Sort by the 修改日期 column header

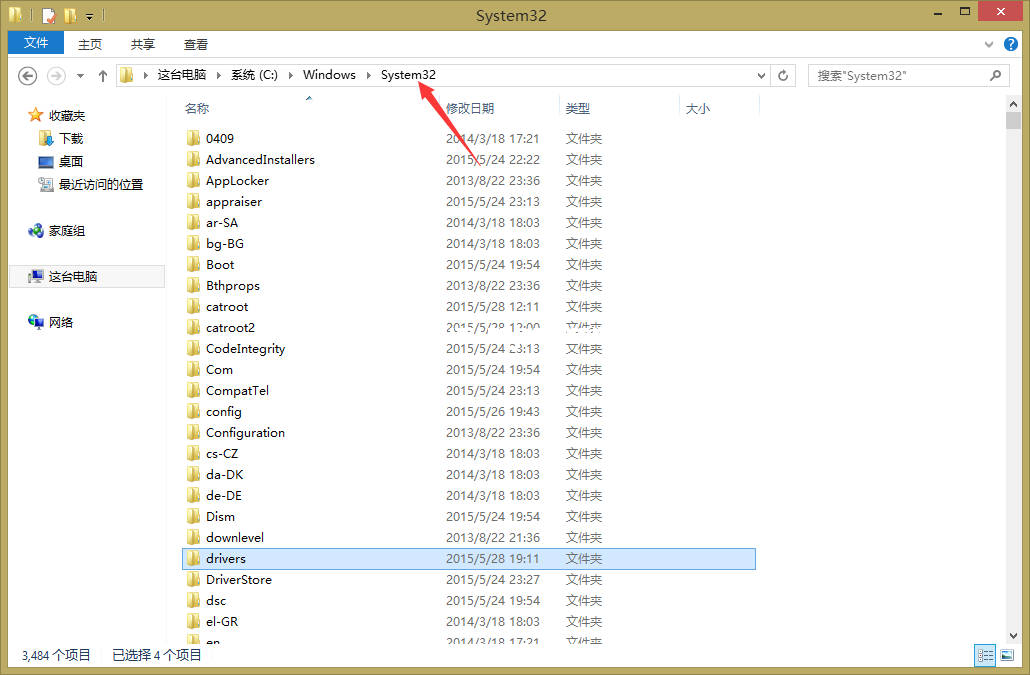[470, 108]
